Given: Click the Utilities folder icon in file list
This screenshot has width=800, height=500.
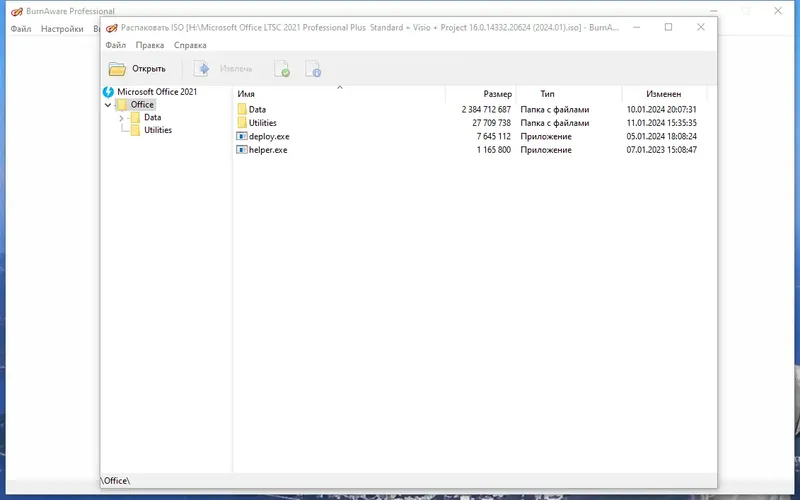Looking at the screenshot, I should point(242,123).
